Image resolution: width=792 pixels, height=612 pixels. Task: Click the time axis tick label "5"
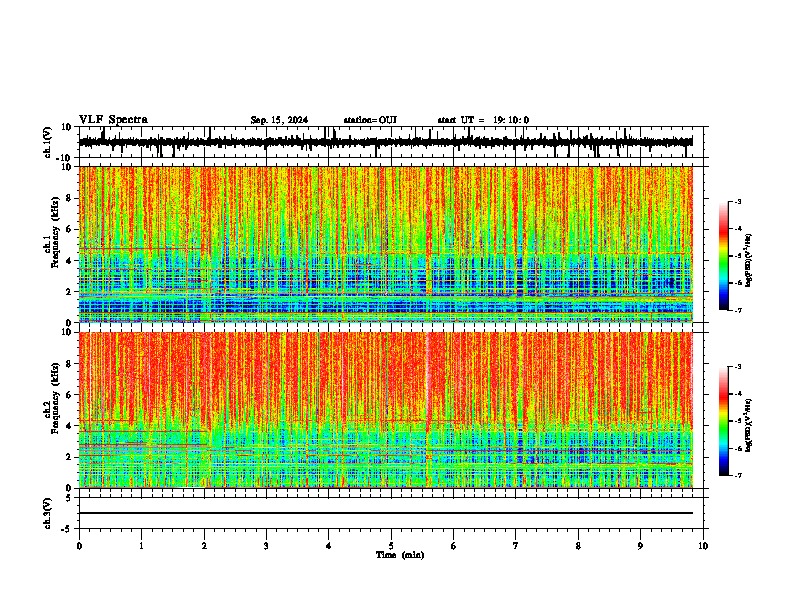pyautogui.click(x=391, y=546)
